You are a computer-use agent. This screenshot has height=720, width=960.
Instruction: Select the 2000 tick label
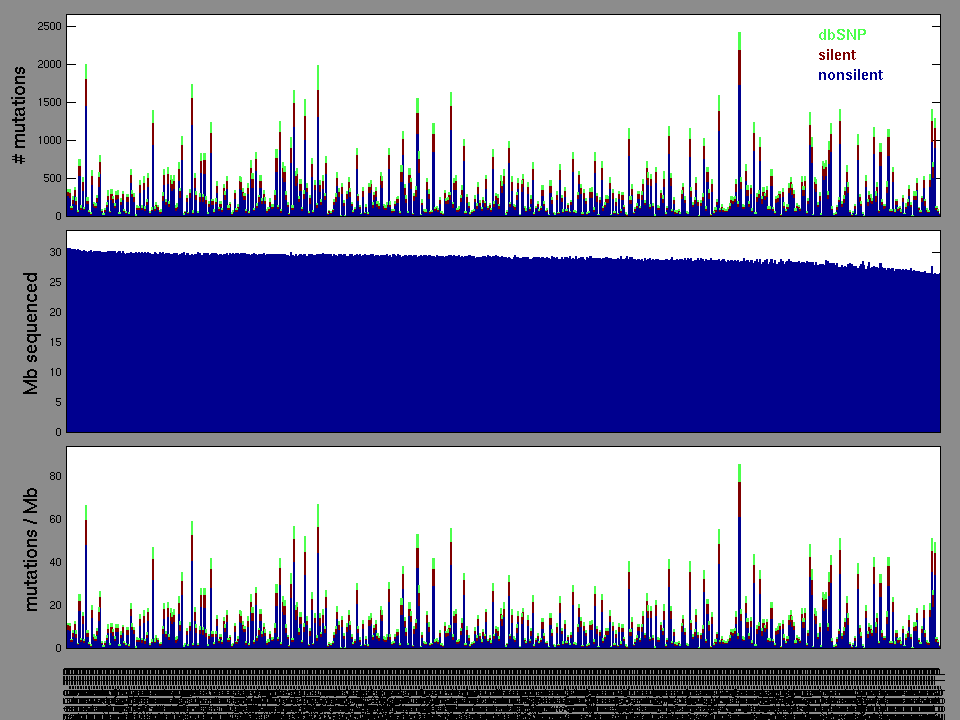tap(47, 64)
